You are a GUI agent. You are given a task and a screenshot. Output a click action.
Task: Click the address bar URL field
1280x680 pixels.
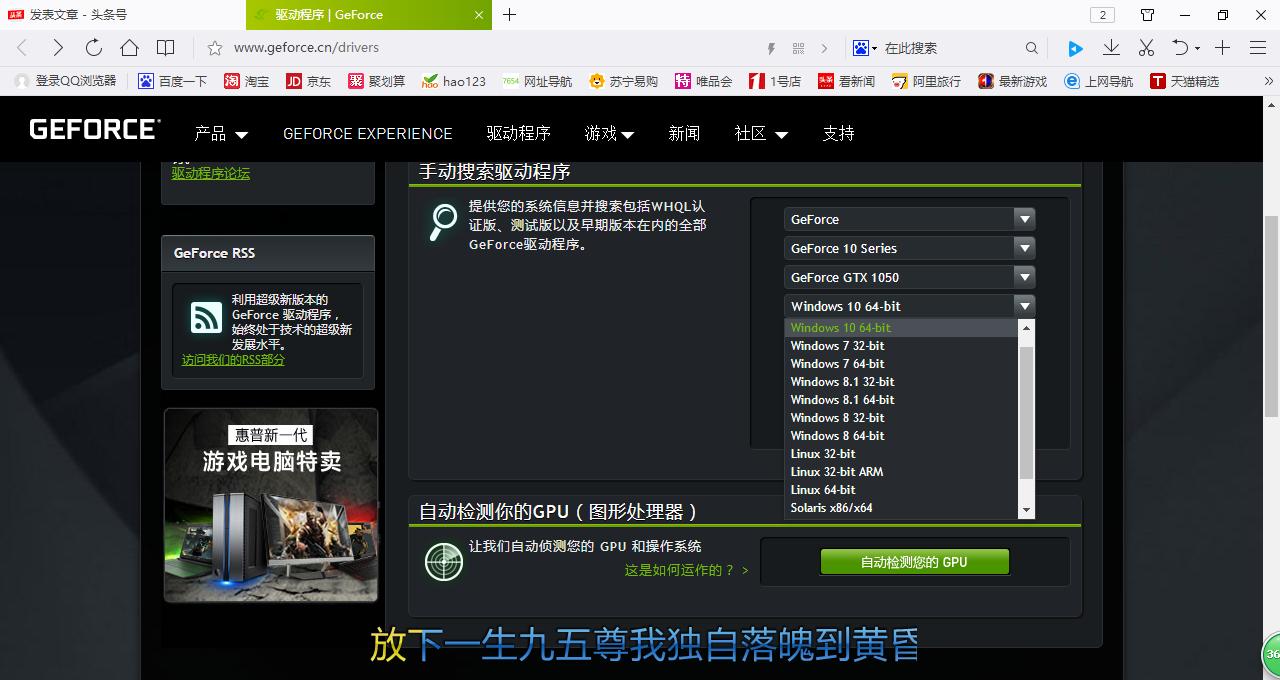[490, 48]
